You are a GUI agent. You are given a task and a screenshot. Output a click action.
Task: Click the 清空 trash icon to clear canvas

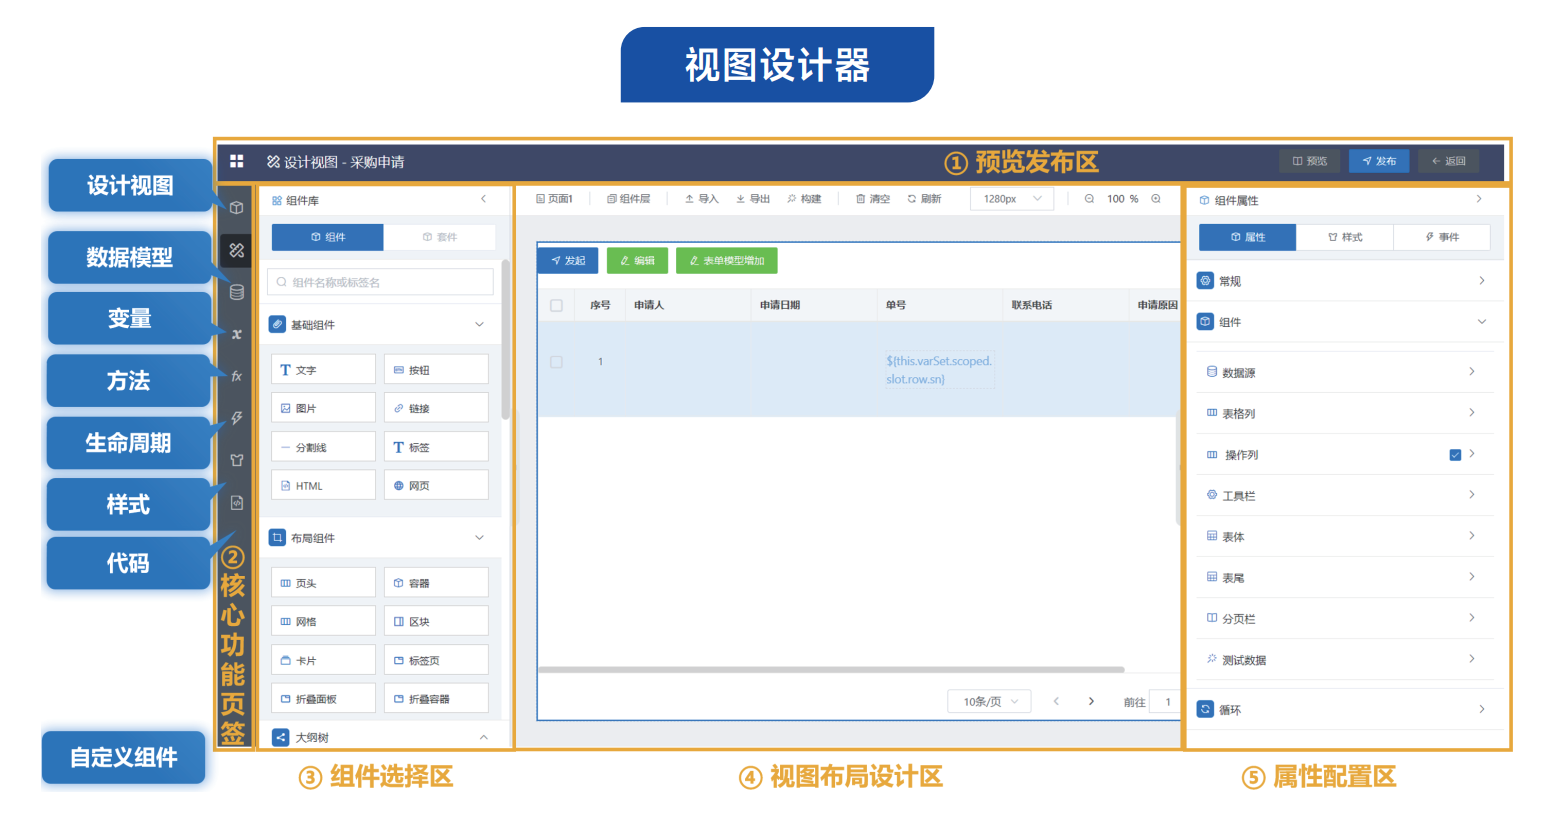click(861, 198)
